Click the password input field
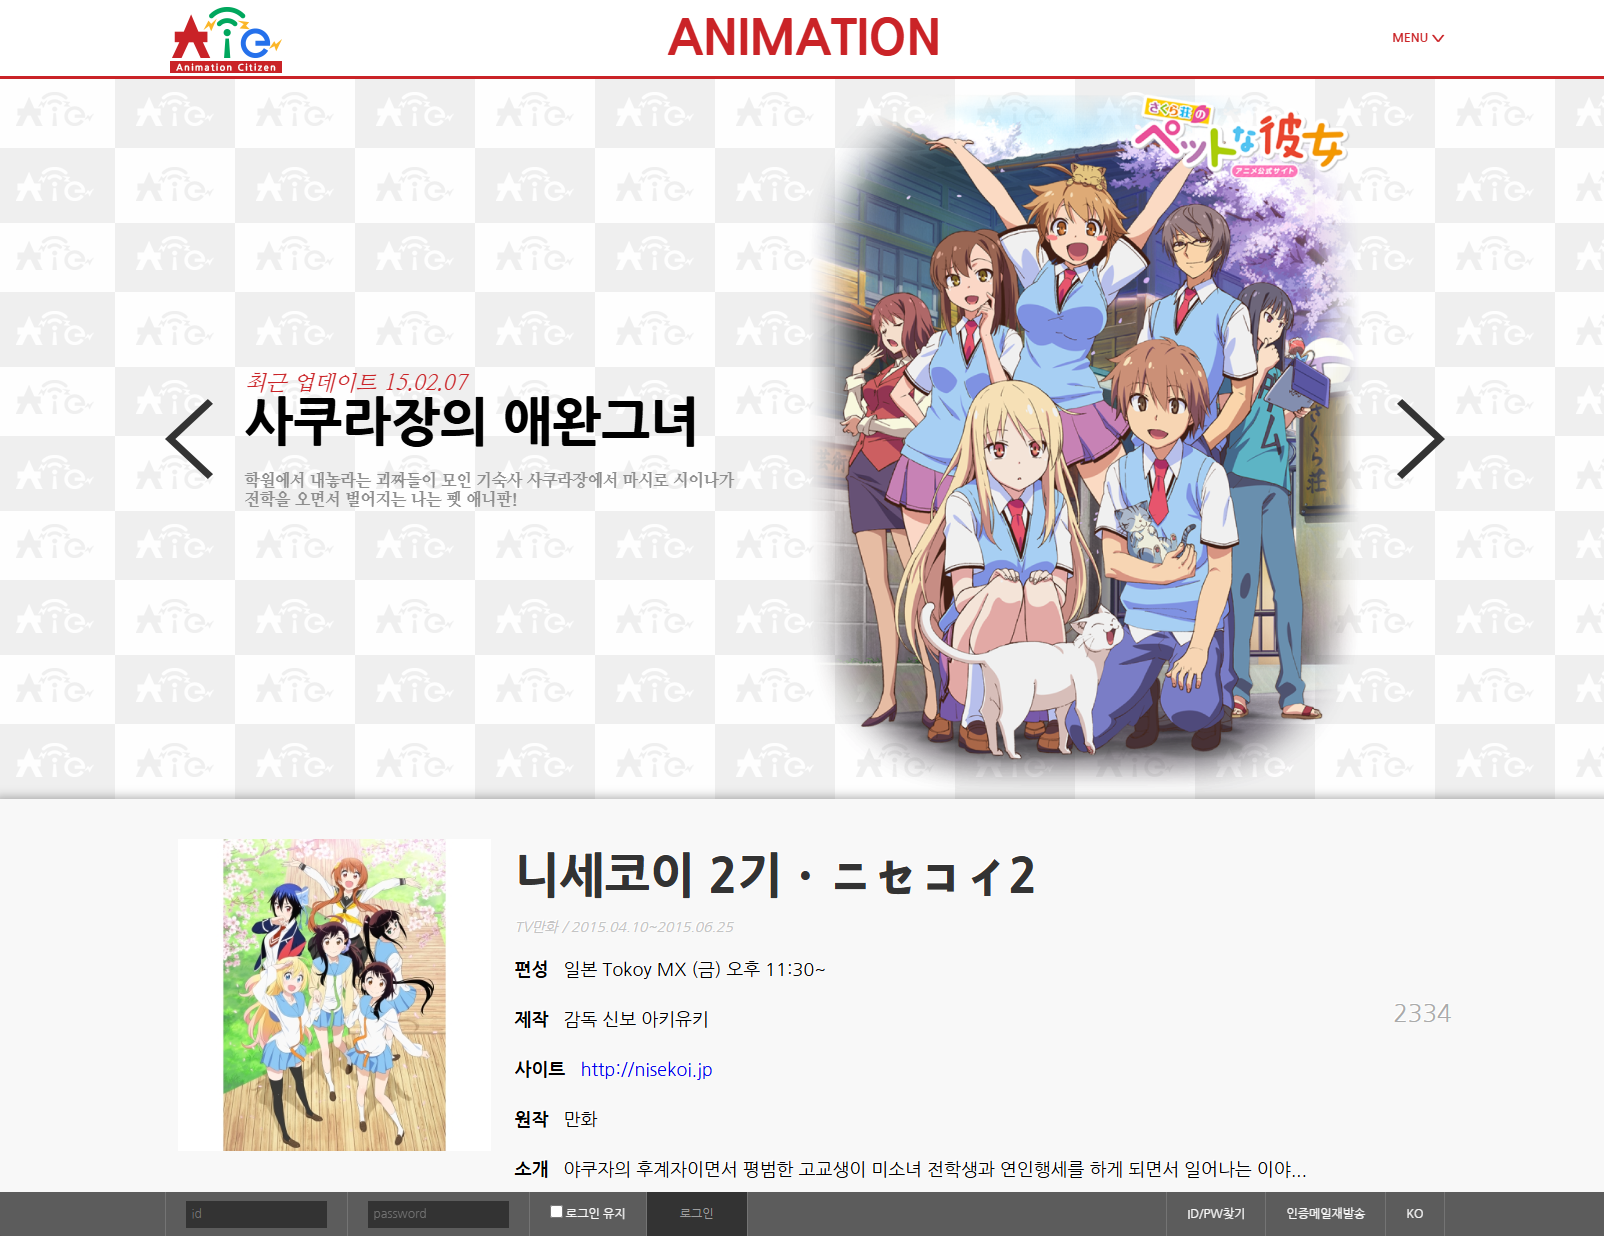The height and width of the screenshot is (1236, 1604). pyautogui.click(x=438, y=1214)
